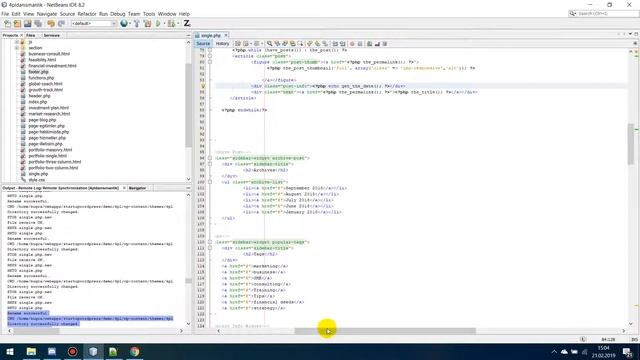Close the single.php editor tab
The width and height of the screenshot is (640, 360).
(x=226, y=36)
